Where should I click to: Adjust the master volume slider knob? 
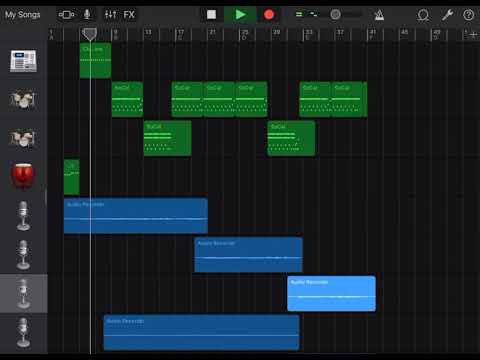point(335,14)
